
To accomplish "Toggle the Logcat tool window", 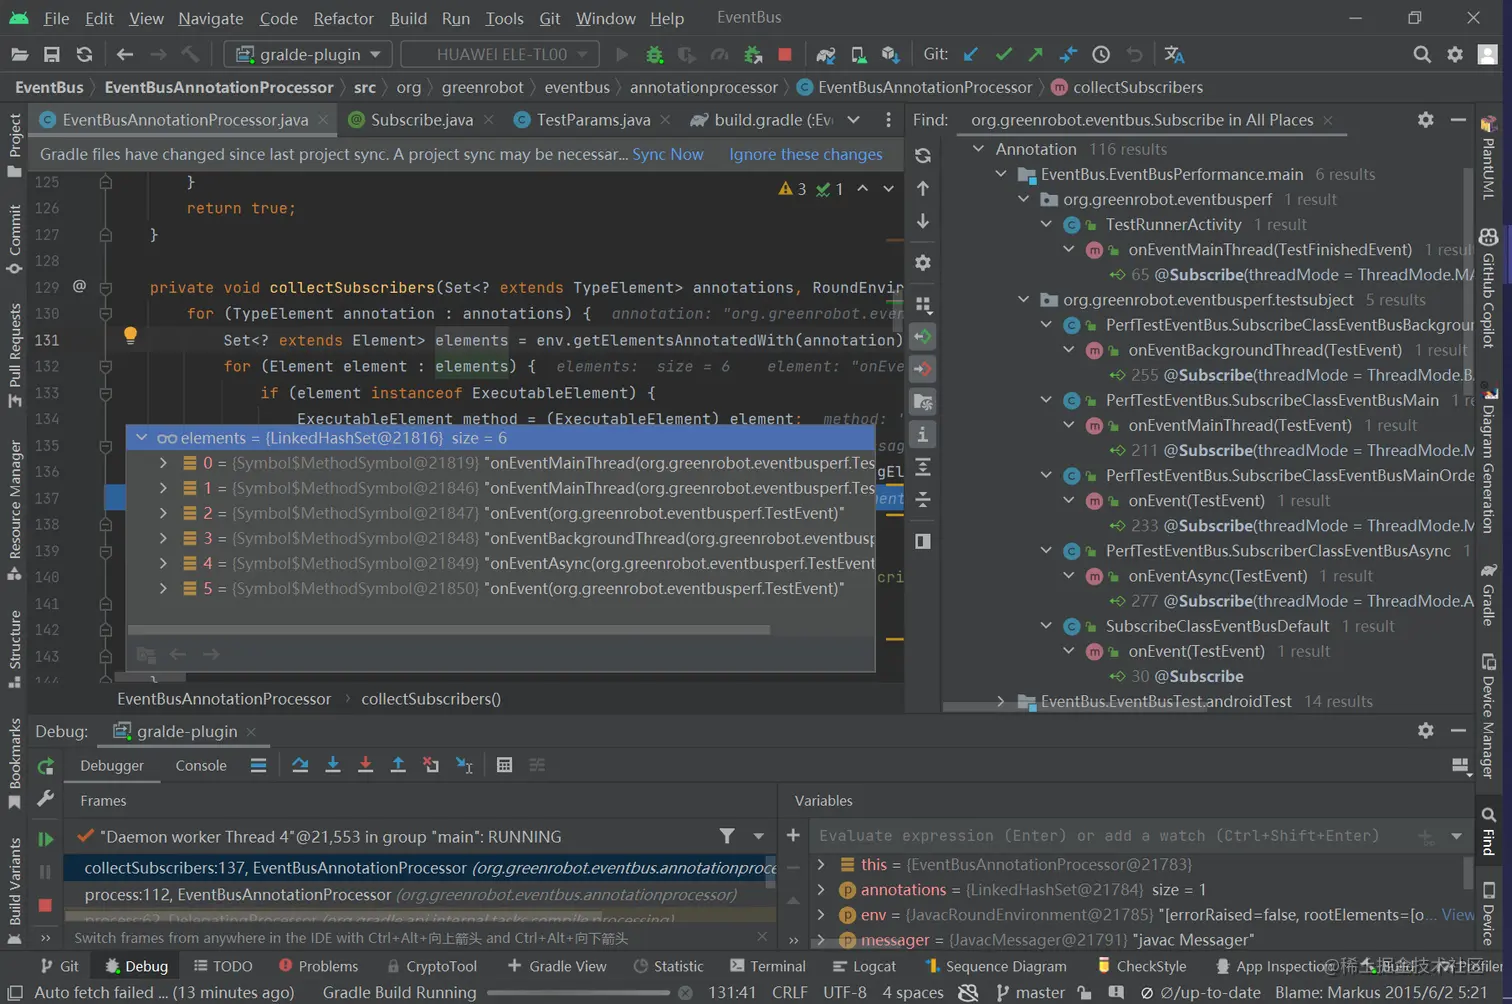I will click(864, 966).
